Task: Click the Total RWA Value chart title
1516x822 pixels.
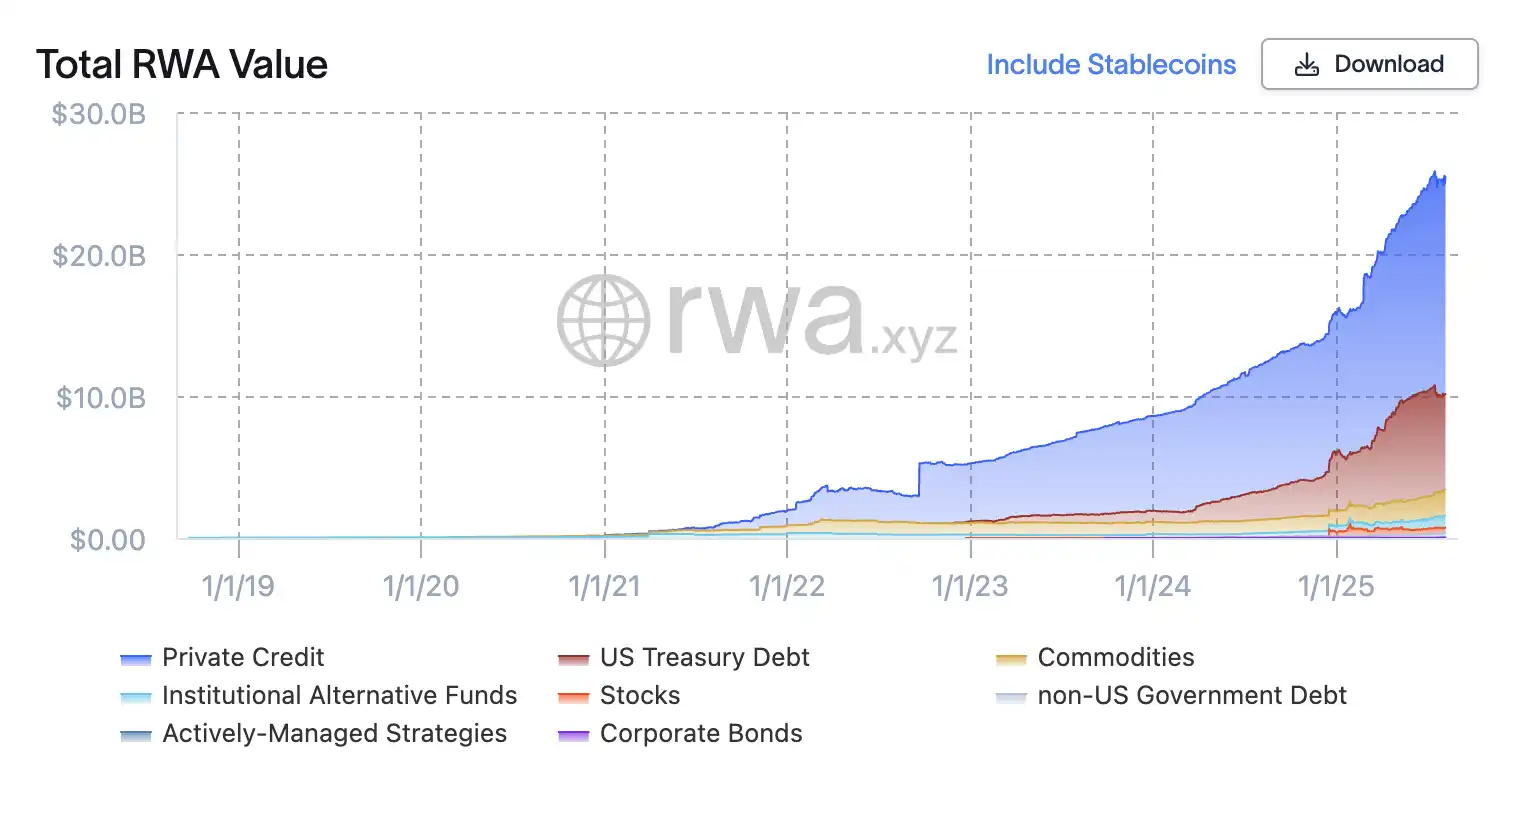Action: 182,65
